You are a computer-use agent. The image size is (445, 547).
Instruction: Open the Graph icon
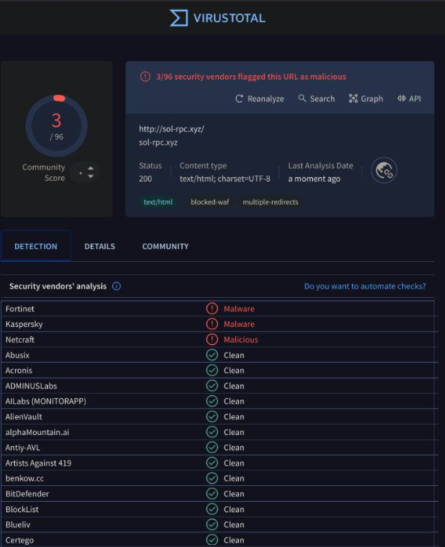353,99
